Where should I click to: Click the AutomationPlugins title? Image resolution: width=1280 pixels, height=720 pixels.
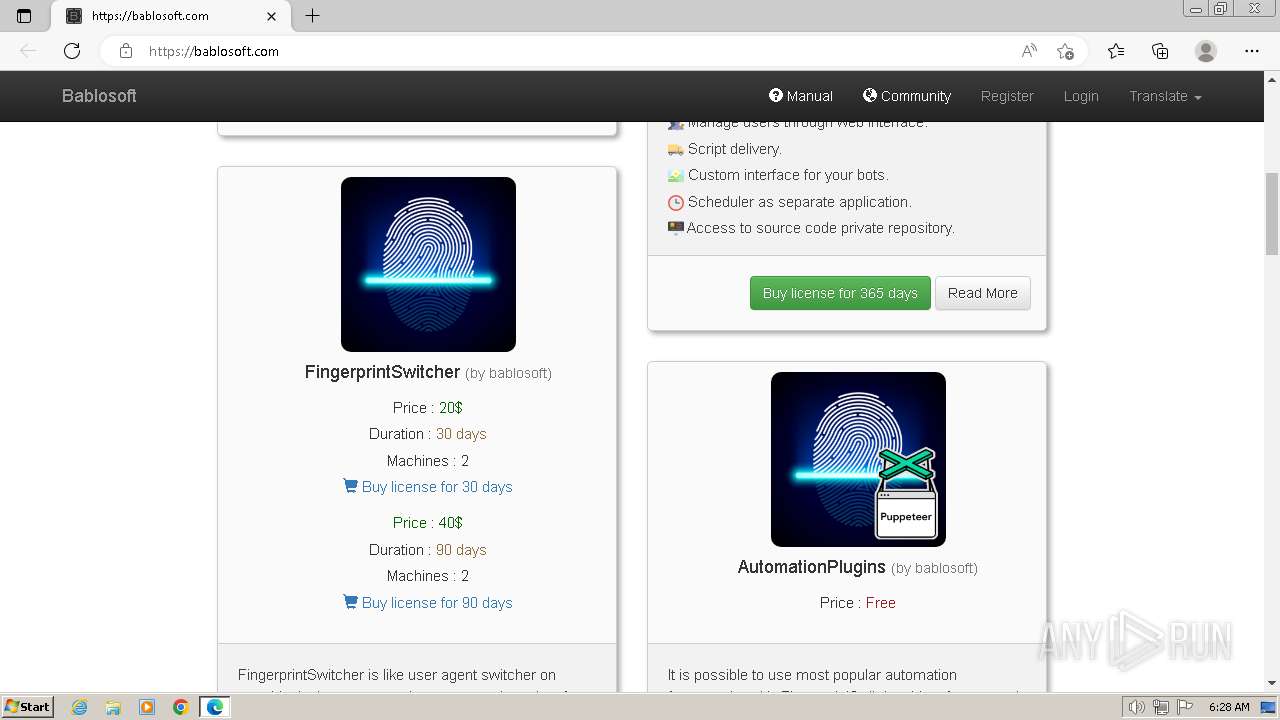tap(811, 567)
